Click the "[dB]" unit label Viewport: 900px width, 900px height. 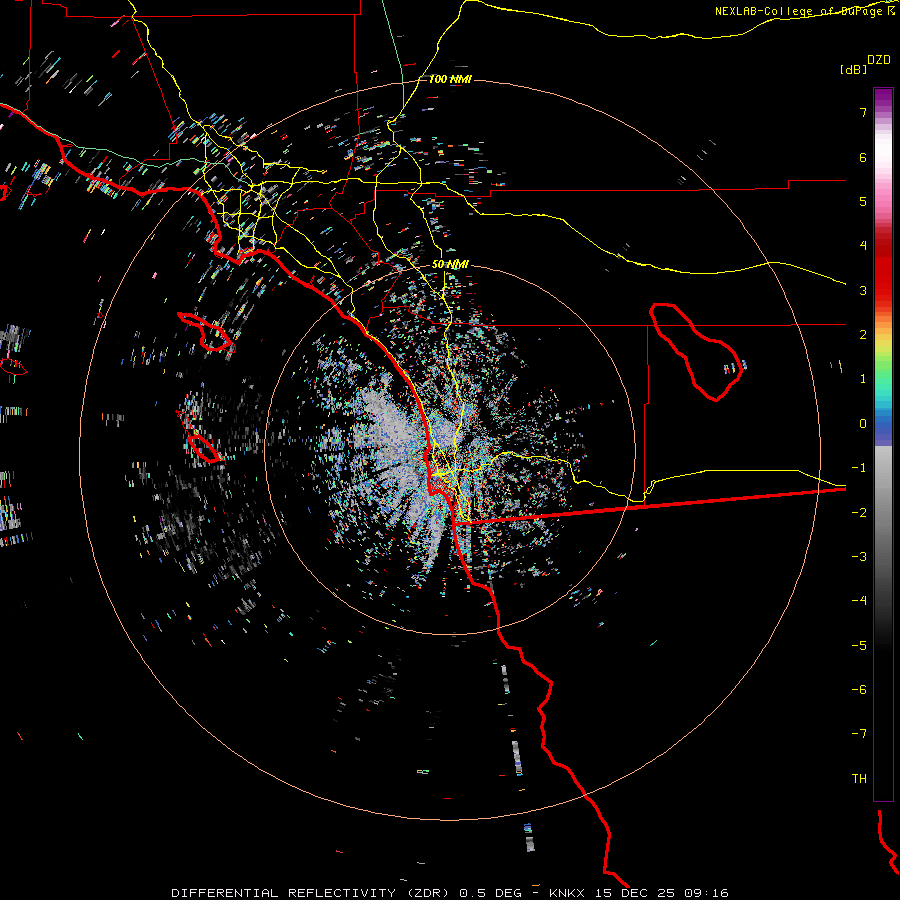(854, 69)
